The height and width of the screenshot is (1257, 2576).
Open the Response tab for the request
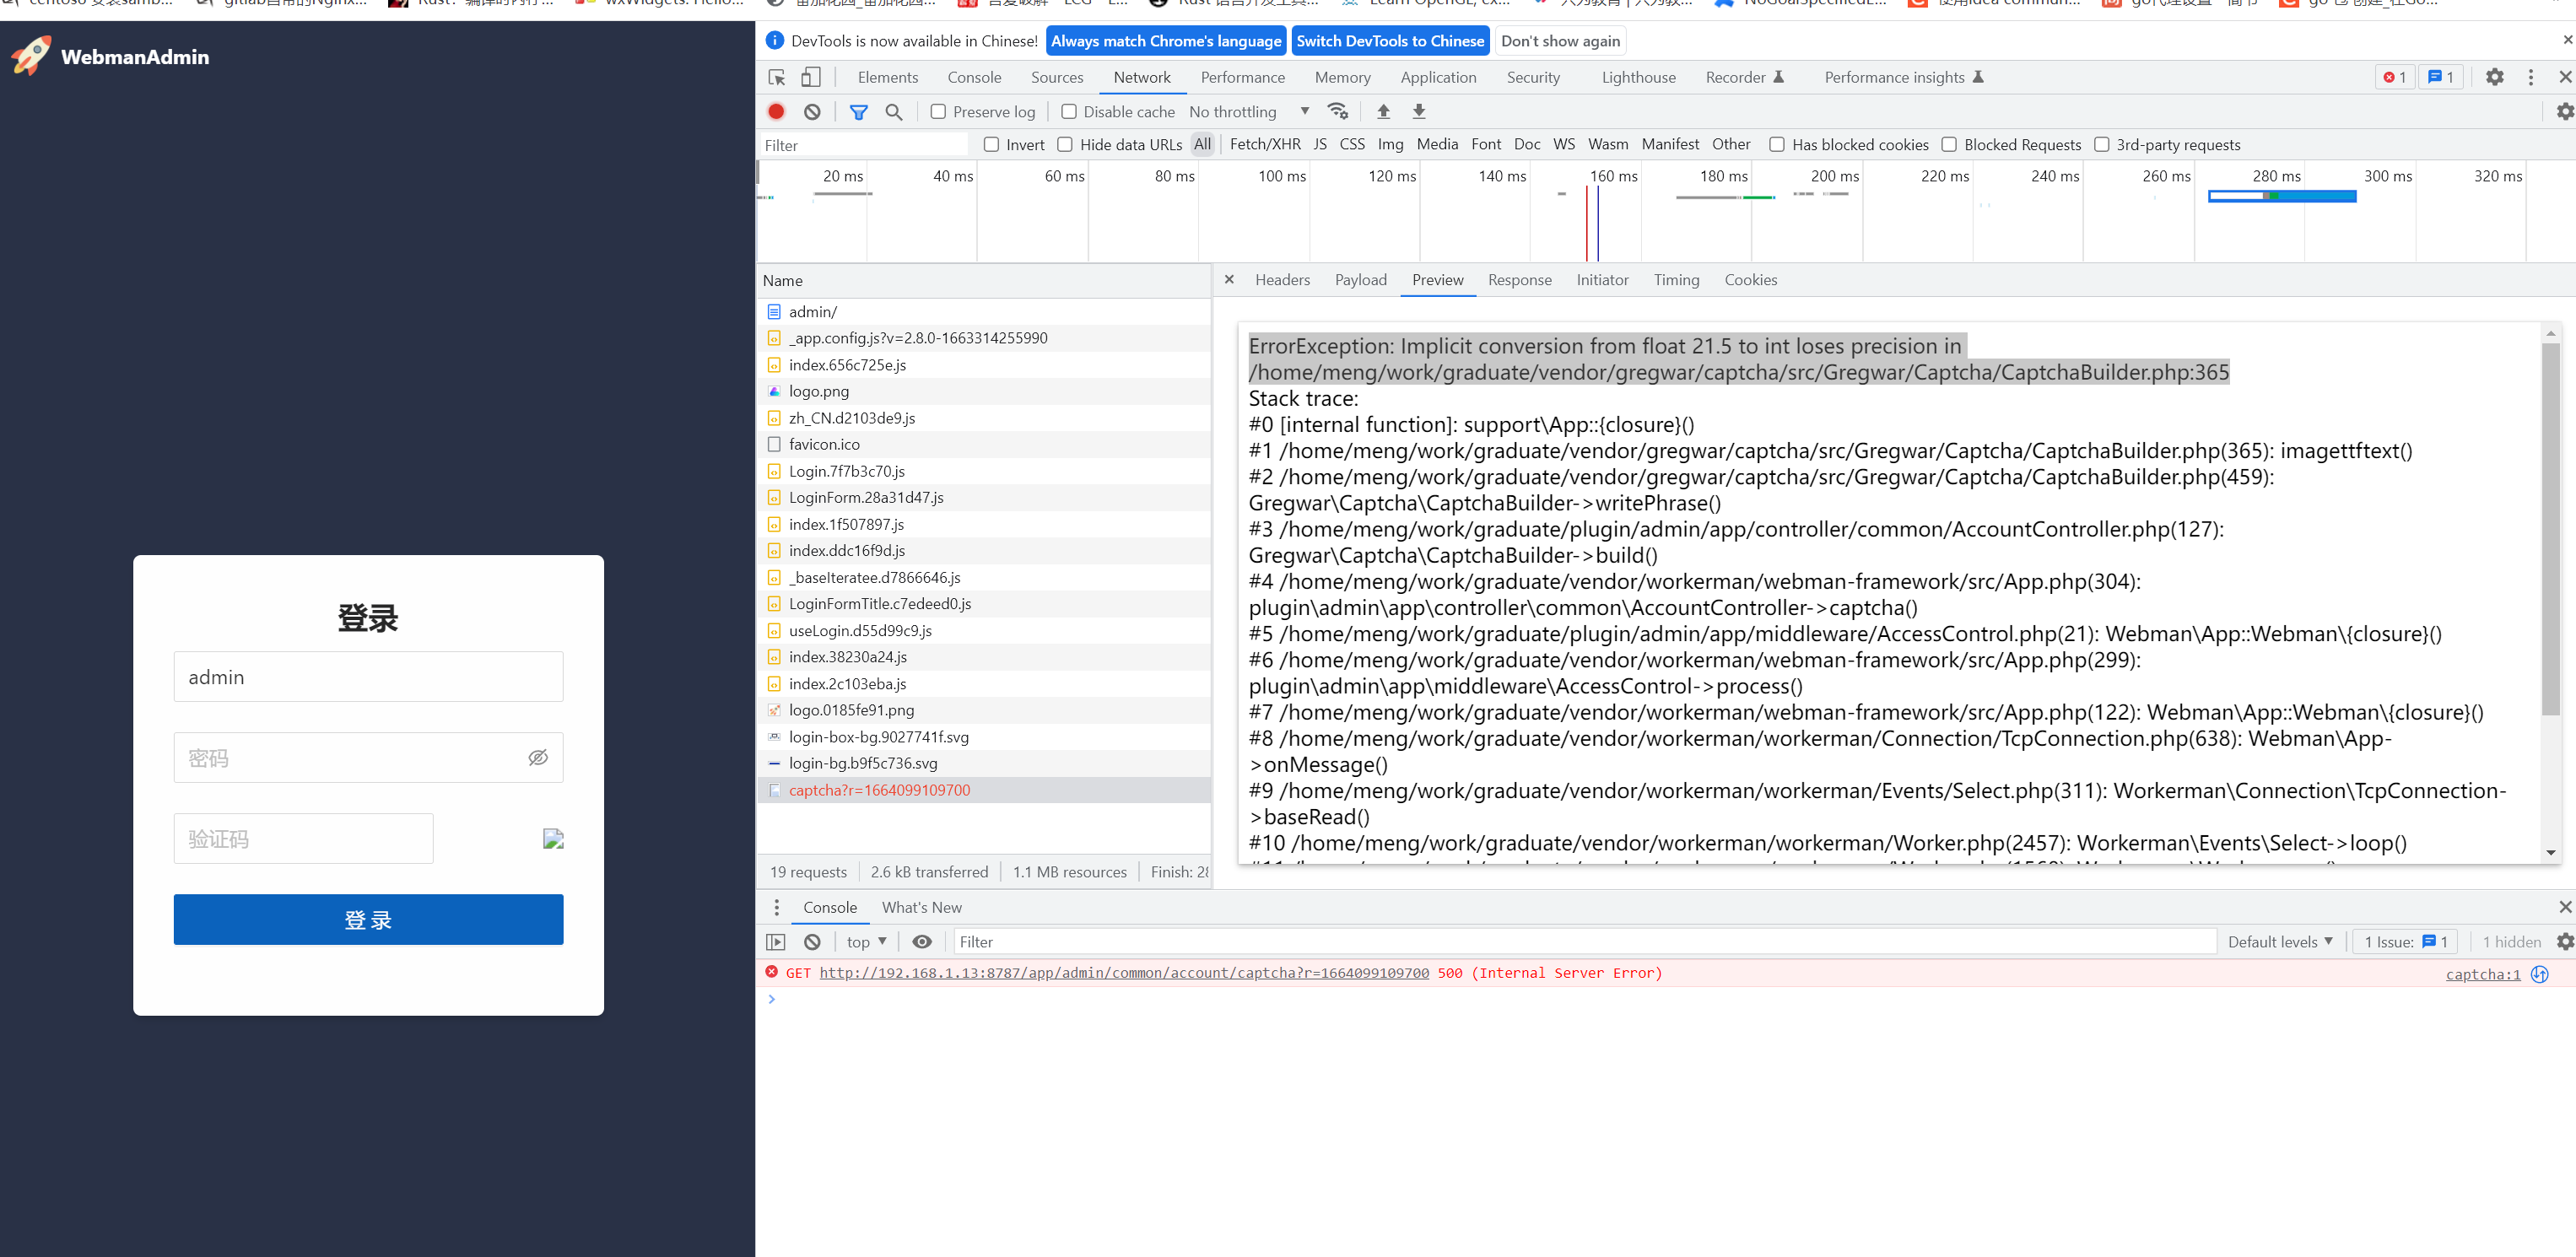click(1520, 280)
